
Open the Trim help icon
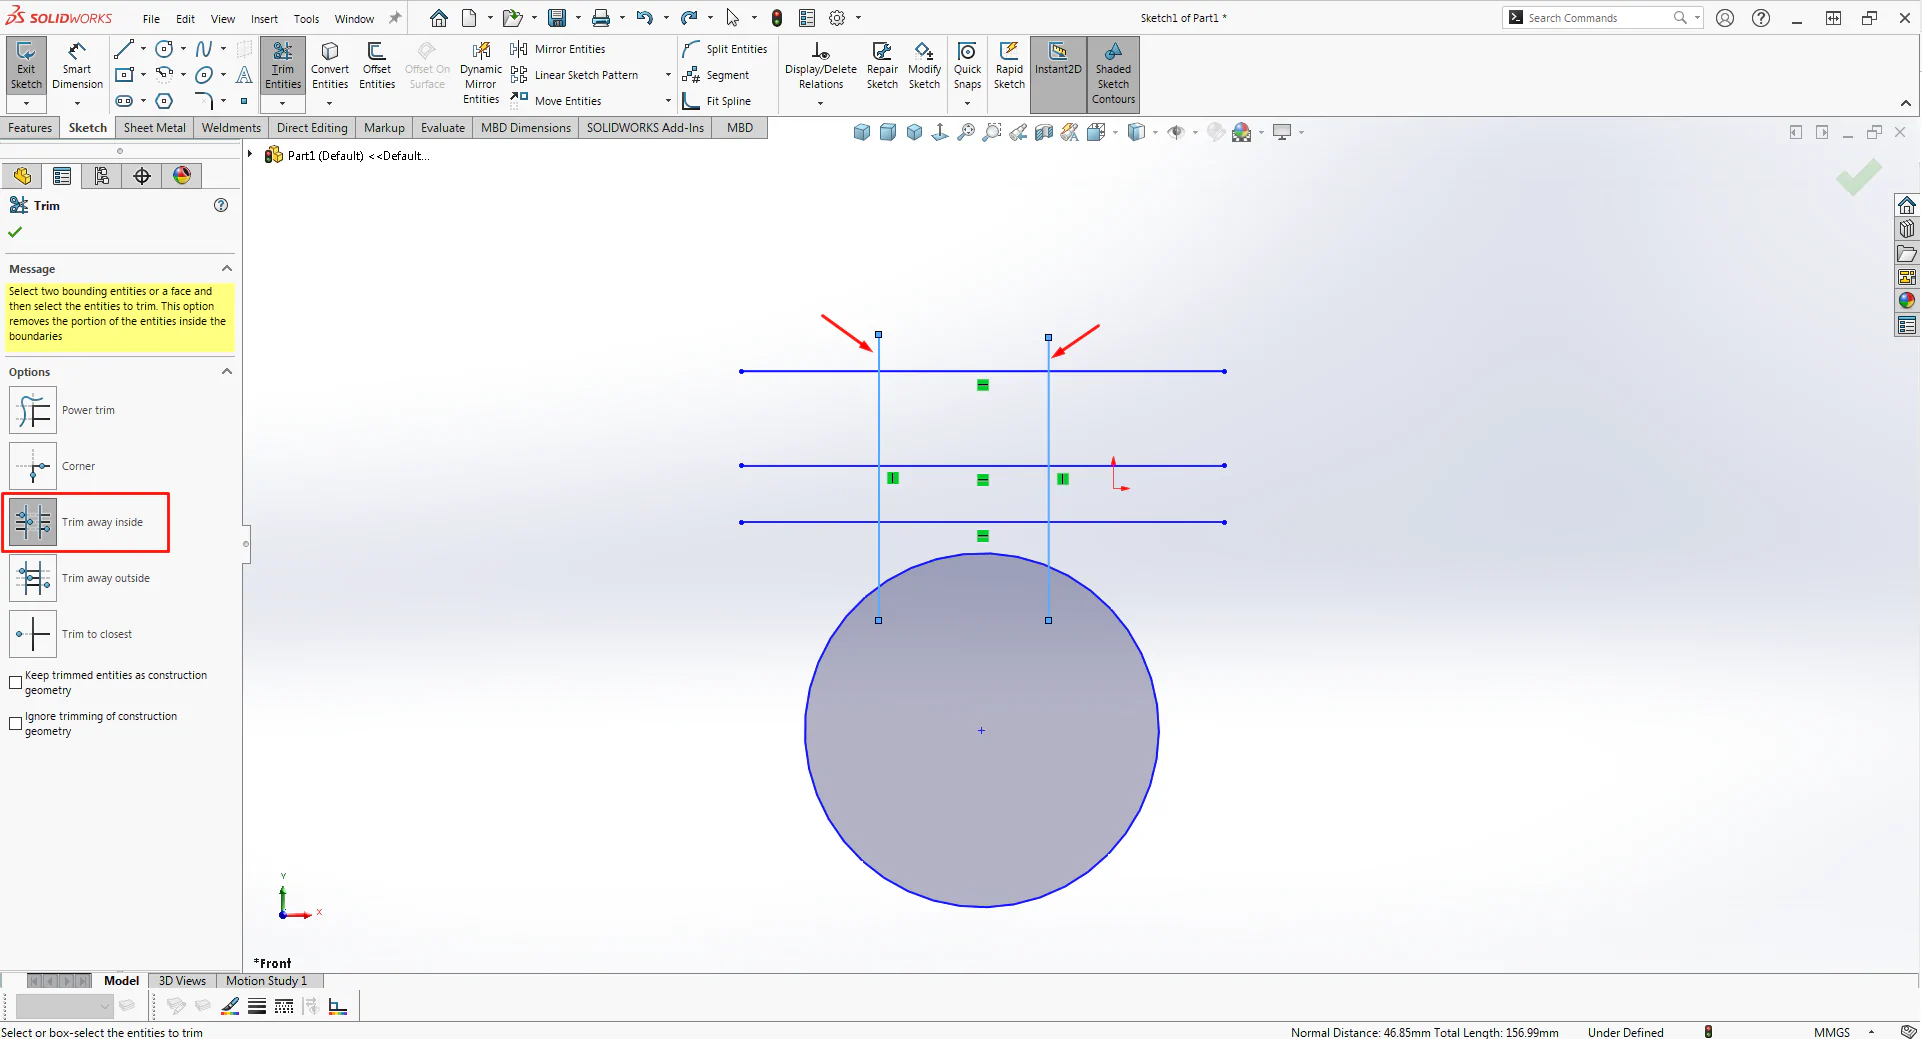[221, 205]
